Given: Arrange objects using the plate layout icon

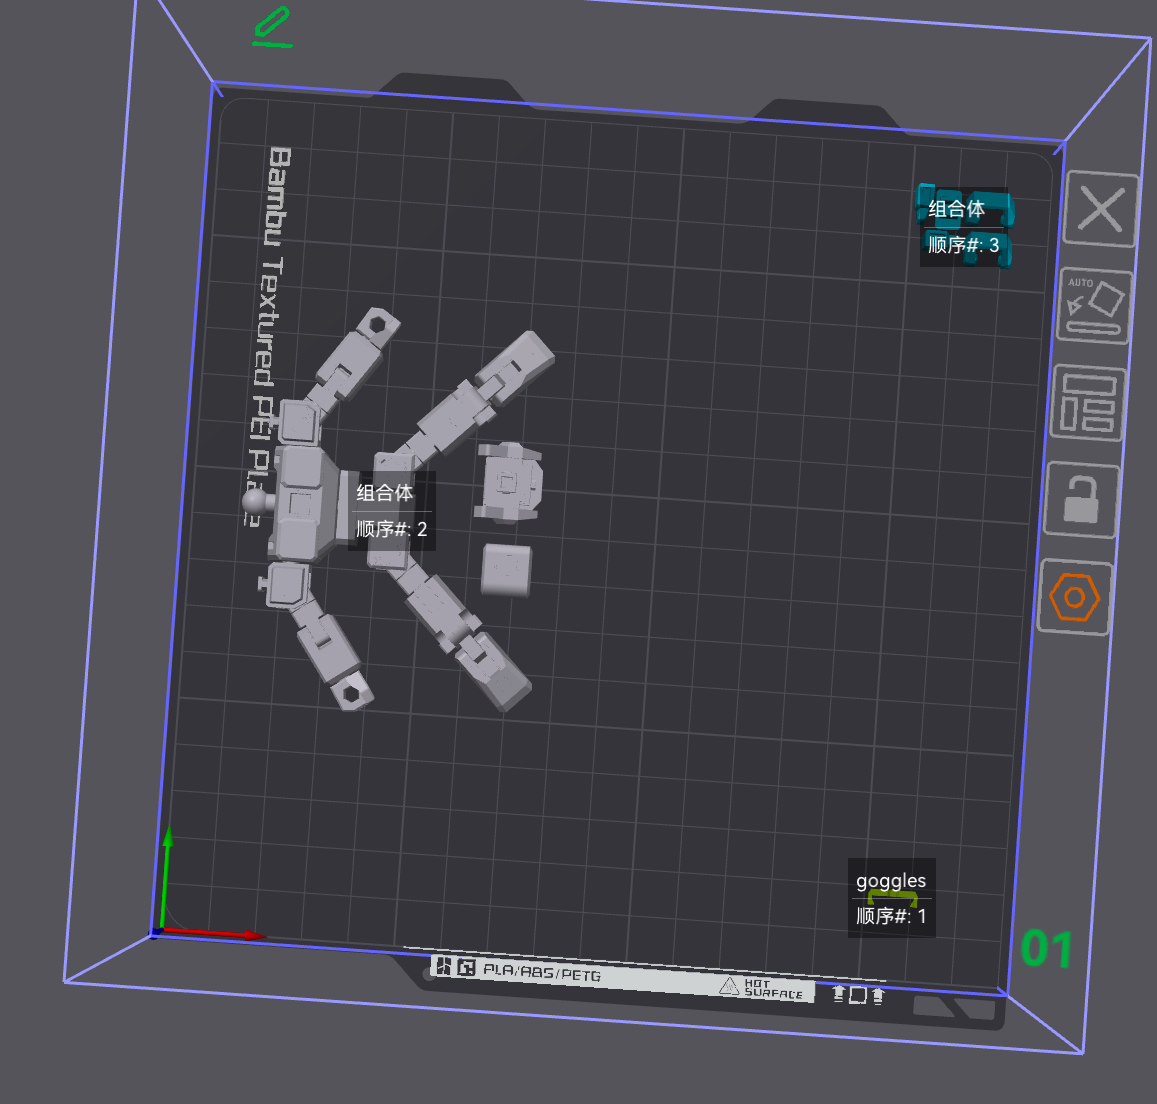Looking at the screenshot, I should (1087, 403).
